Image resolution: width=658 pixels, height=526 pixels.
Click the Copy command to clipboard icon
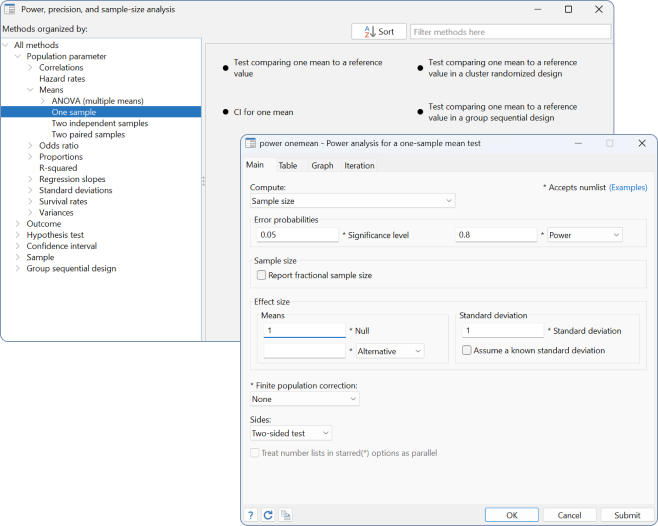point(285,515)
